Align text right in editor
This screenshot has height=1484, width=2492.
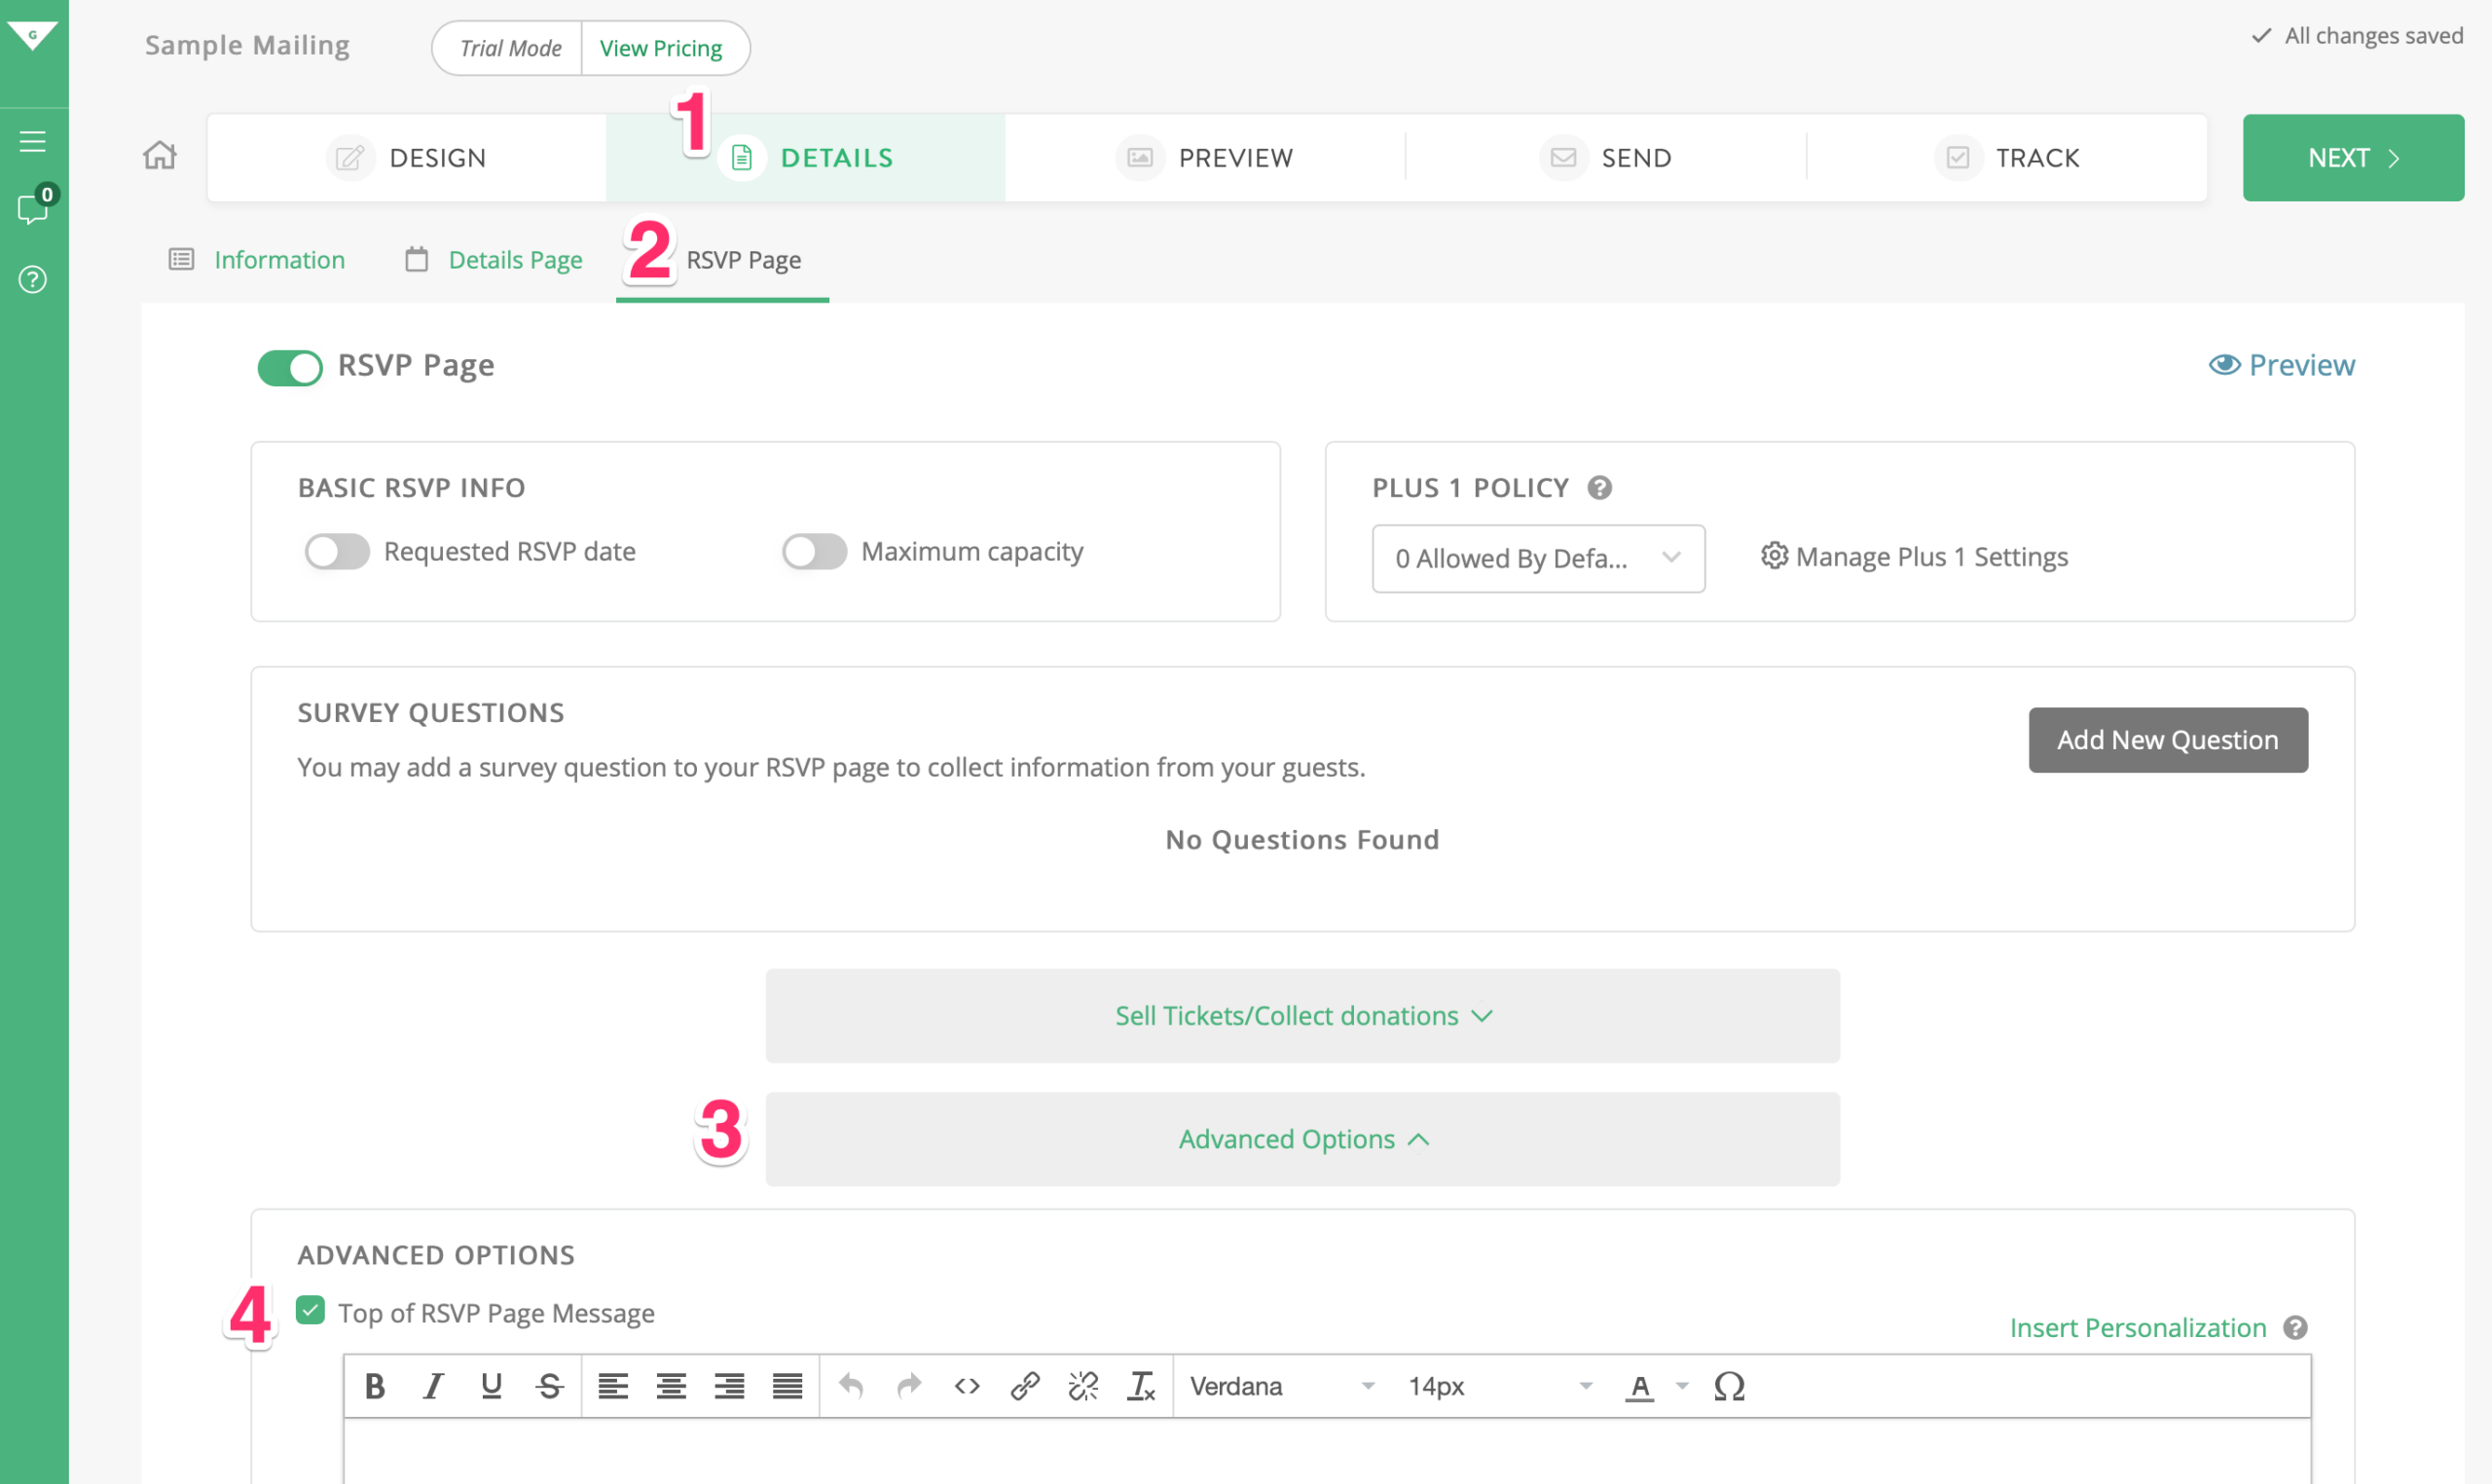(729, 1386)
